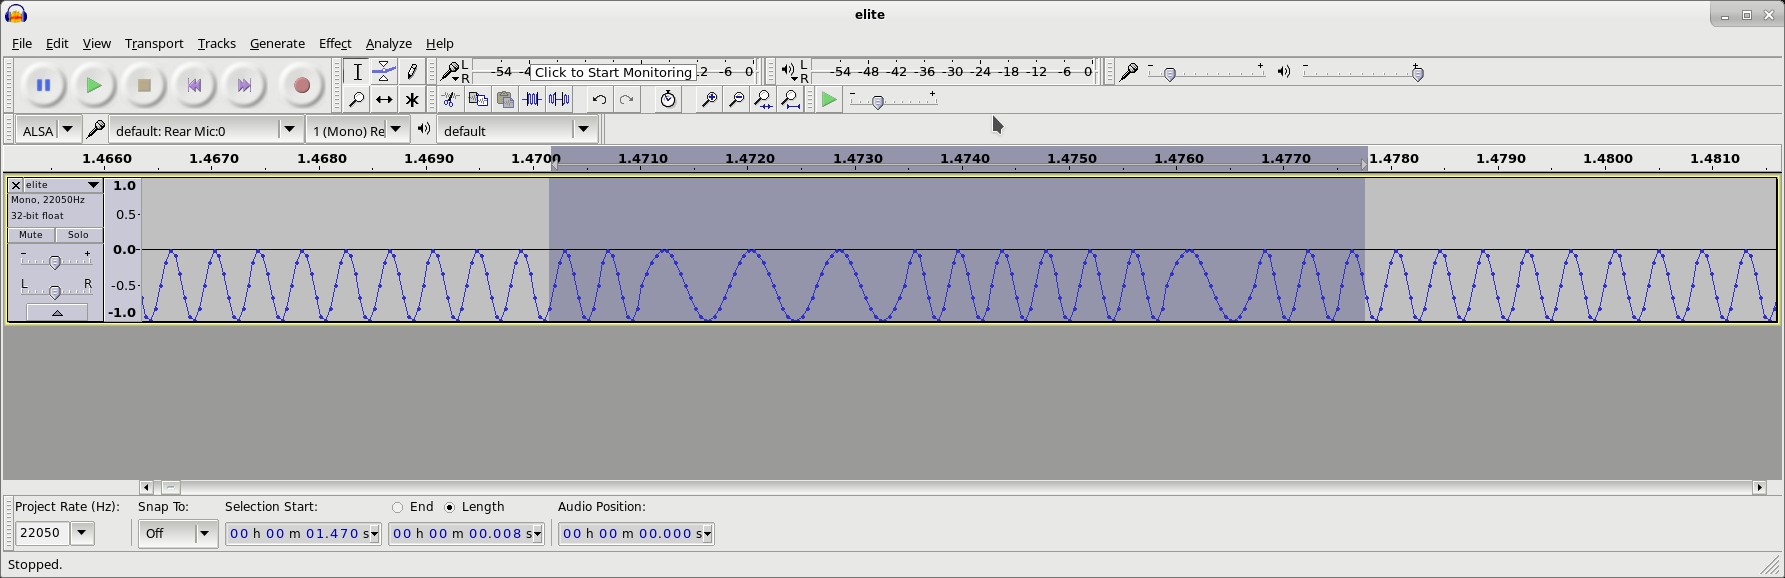Open the Effect menu
The height and width of the screenshot is (578, 1785).
pyautogui.click(x=335, y=44)
